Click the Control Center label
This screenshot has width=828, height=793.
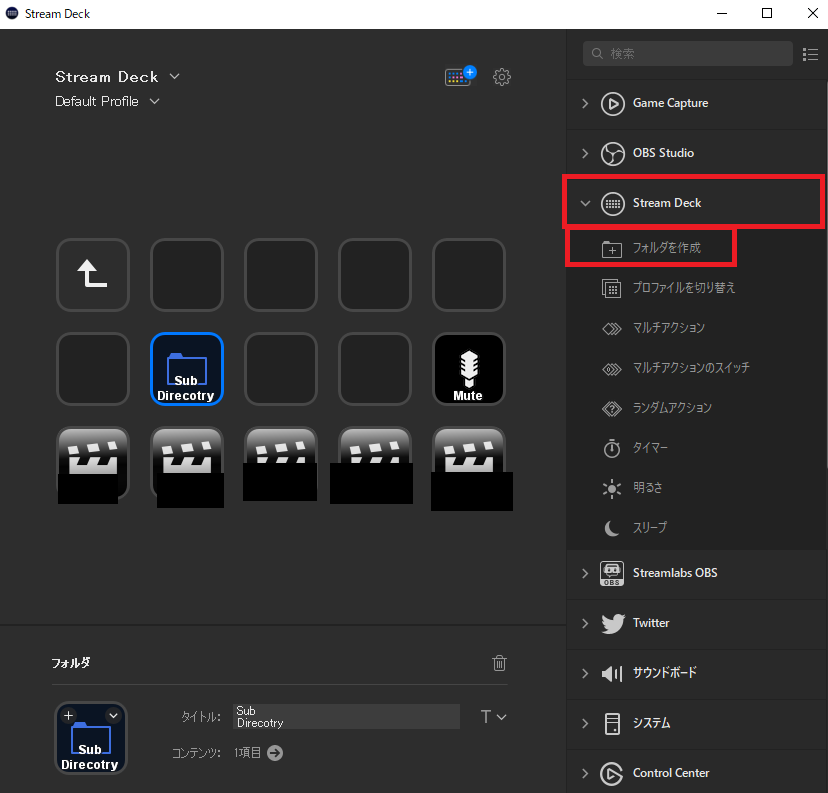(x=671, y=773)
